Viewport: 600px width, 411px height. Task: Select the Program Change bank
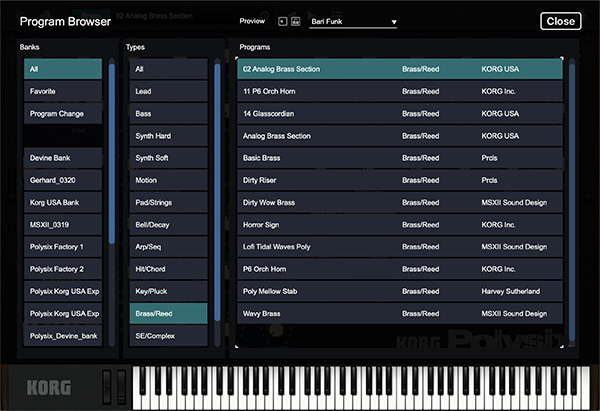[63, 113]
